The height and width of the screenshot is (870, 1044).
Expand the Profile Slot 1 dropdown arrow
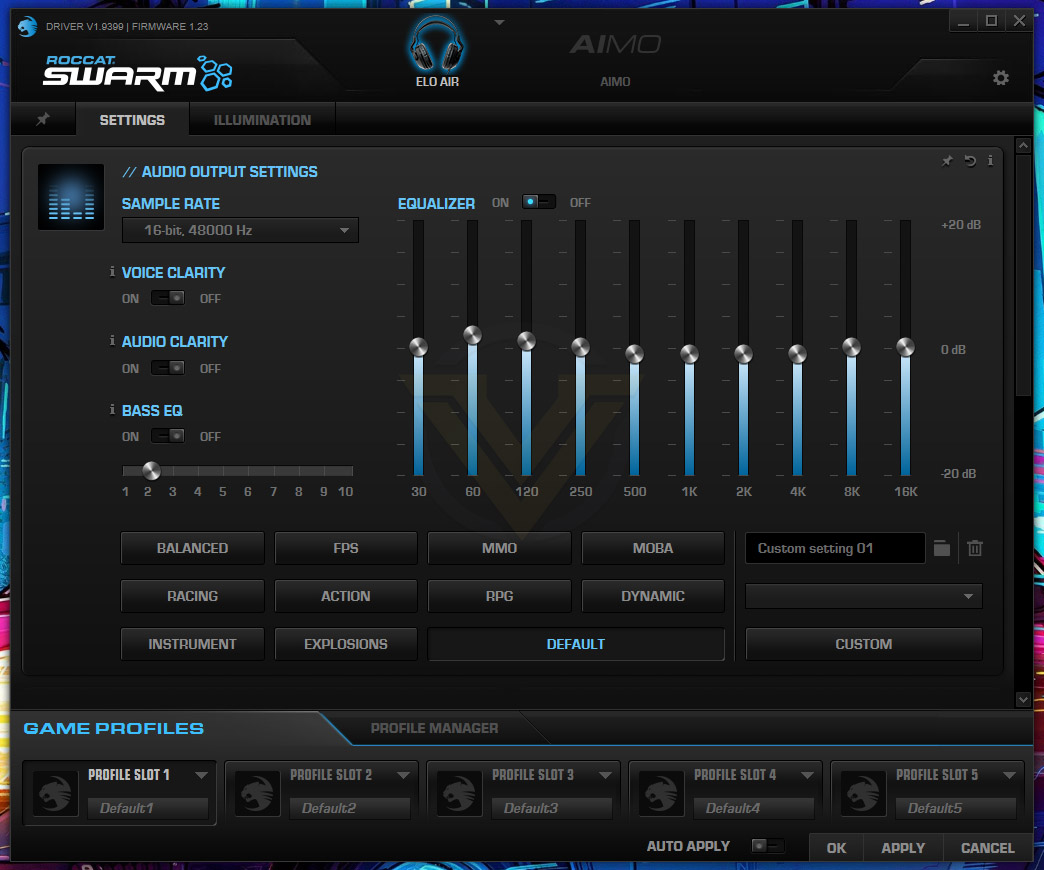point(201,775)
